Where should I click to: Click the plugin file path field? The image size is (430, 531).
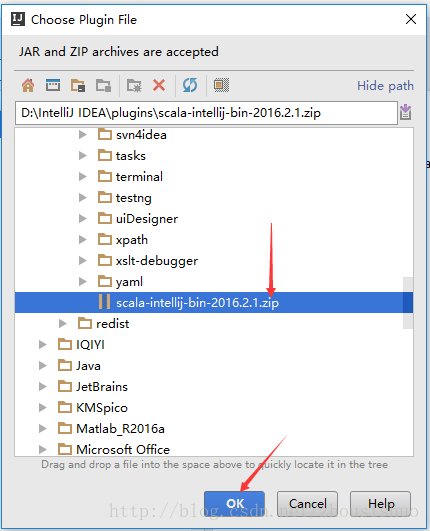coord(206,113)
